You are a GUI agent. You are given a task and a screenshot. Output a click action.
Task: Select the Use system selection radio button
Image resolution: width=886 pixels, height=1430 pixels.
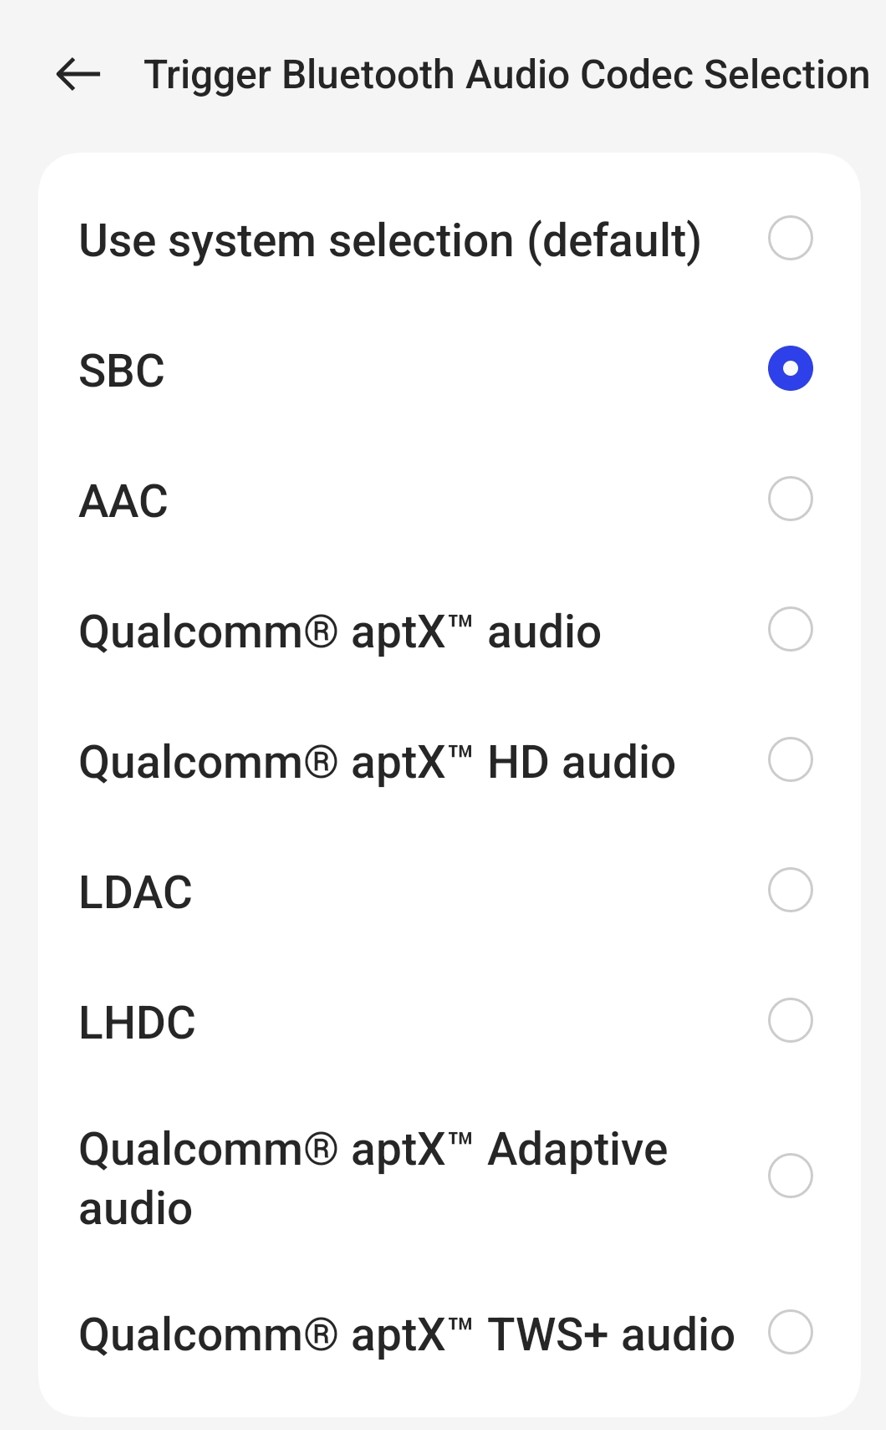coord(790,239)
